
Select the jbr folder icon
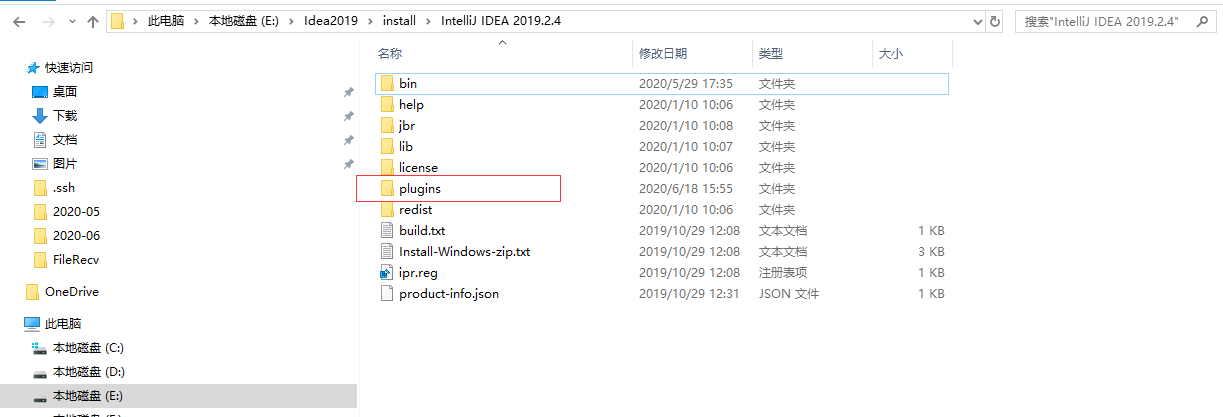click(x=388, y=125)
